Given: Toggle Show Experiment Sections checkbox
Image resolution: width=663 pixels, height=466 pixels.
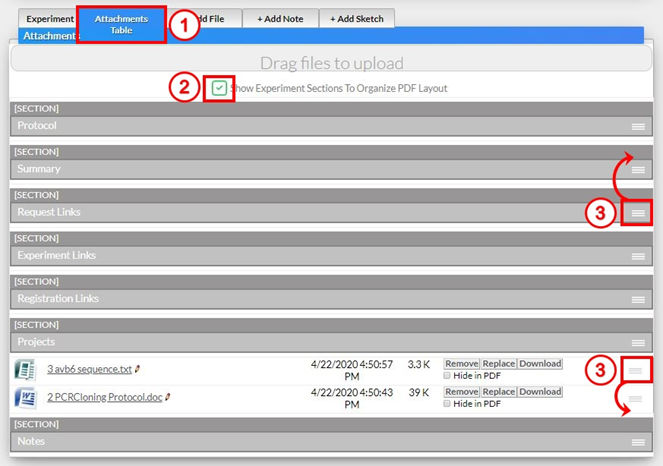Looking at the screenshot, I should coord(219,88).
